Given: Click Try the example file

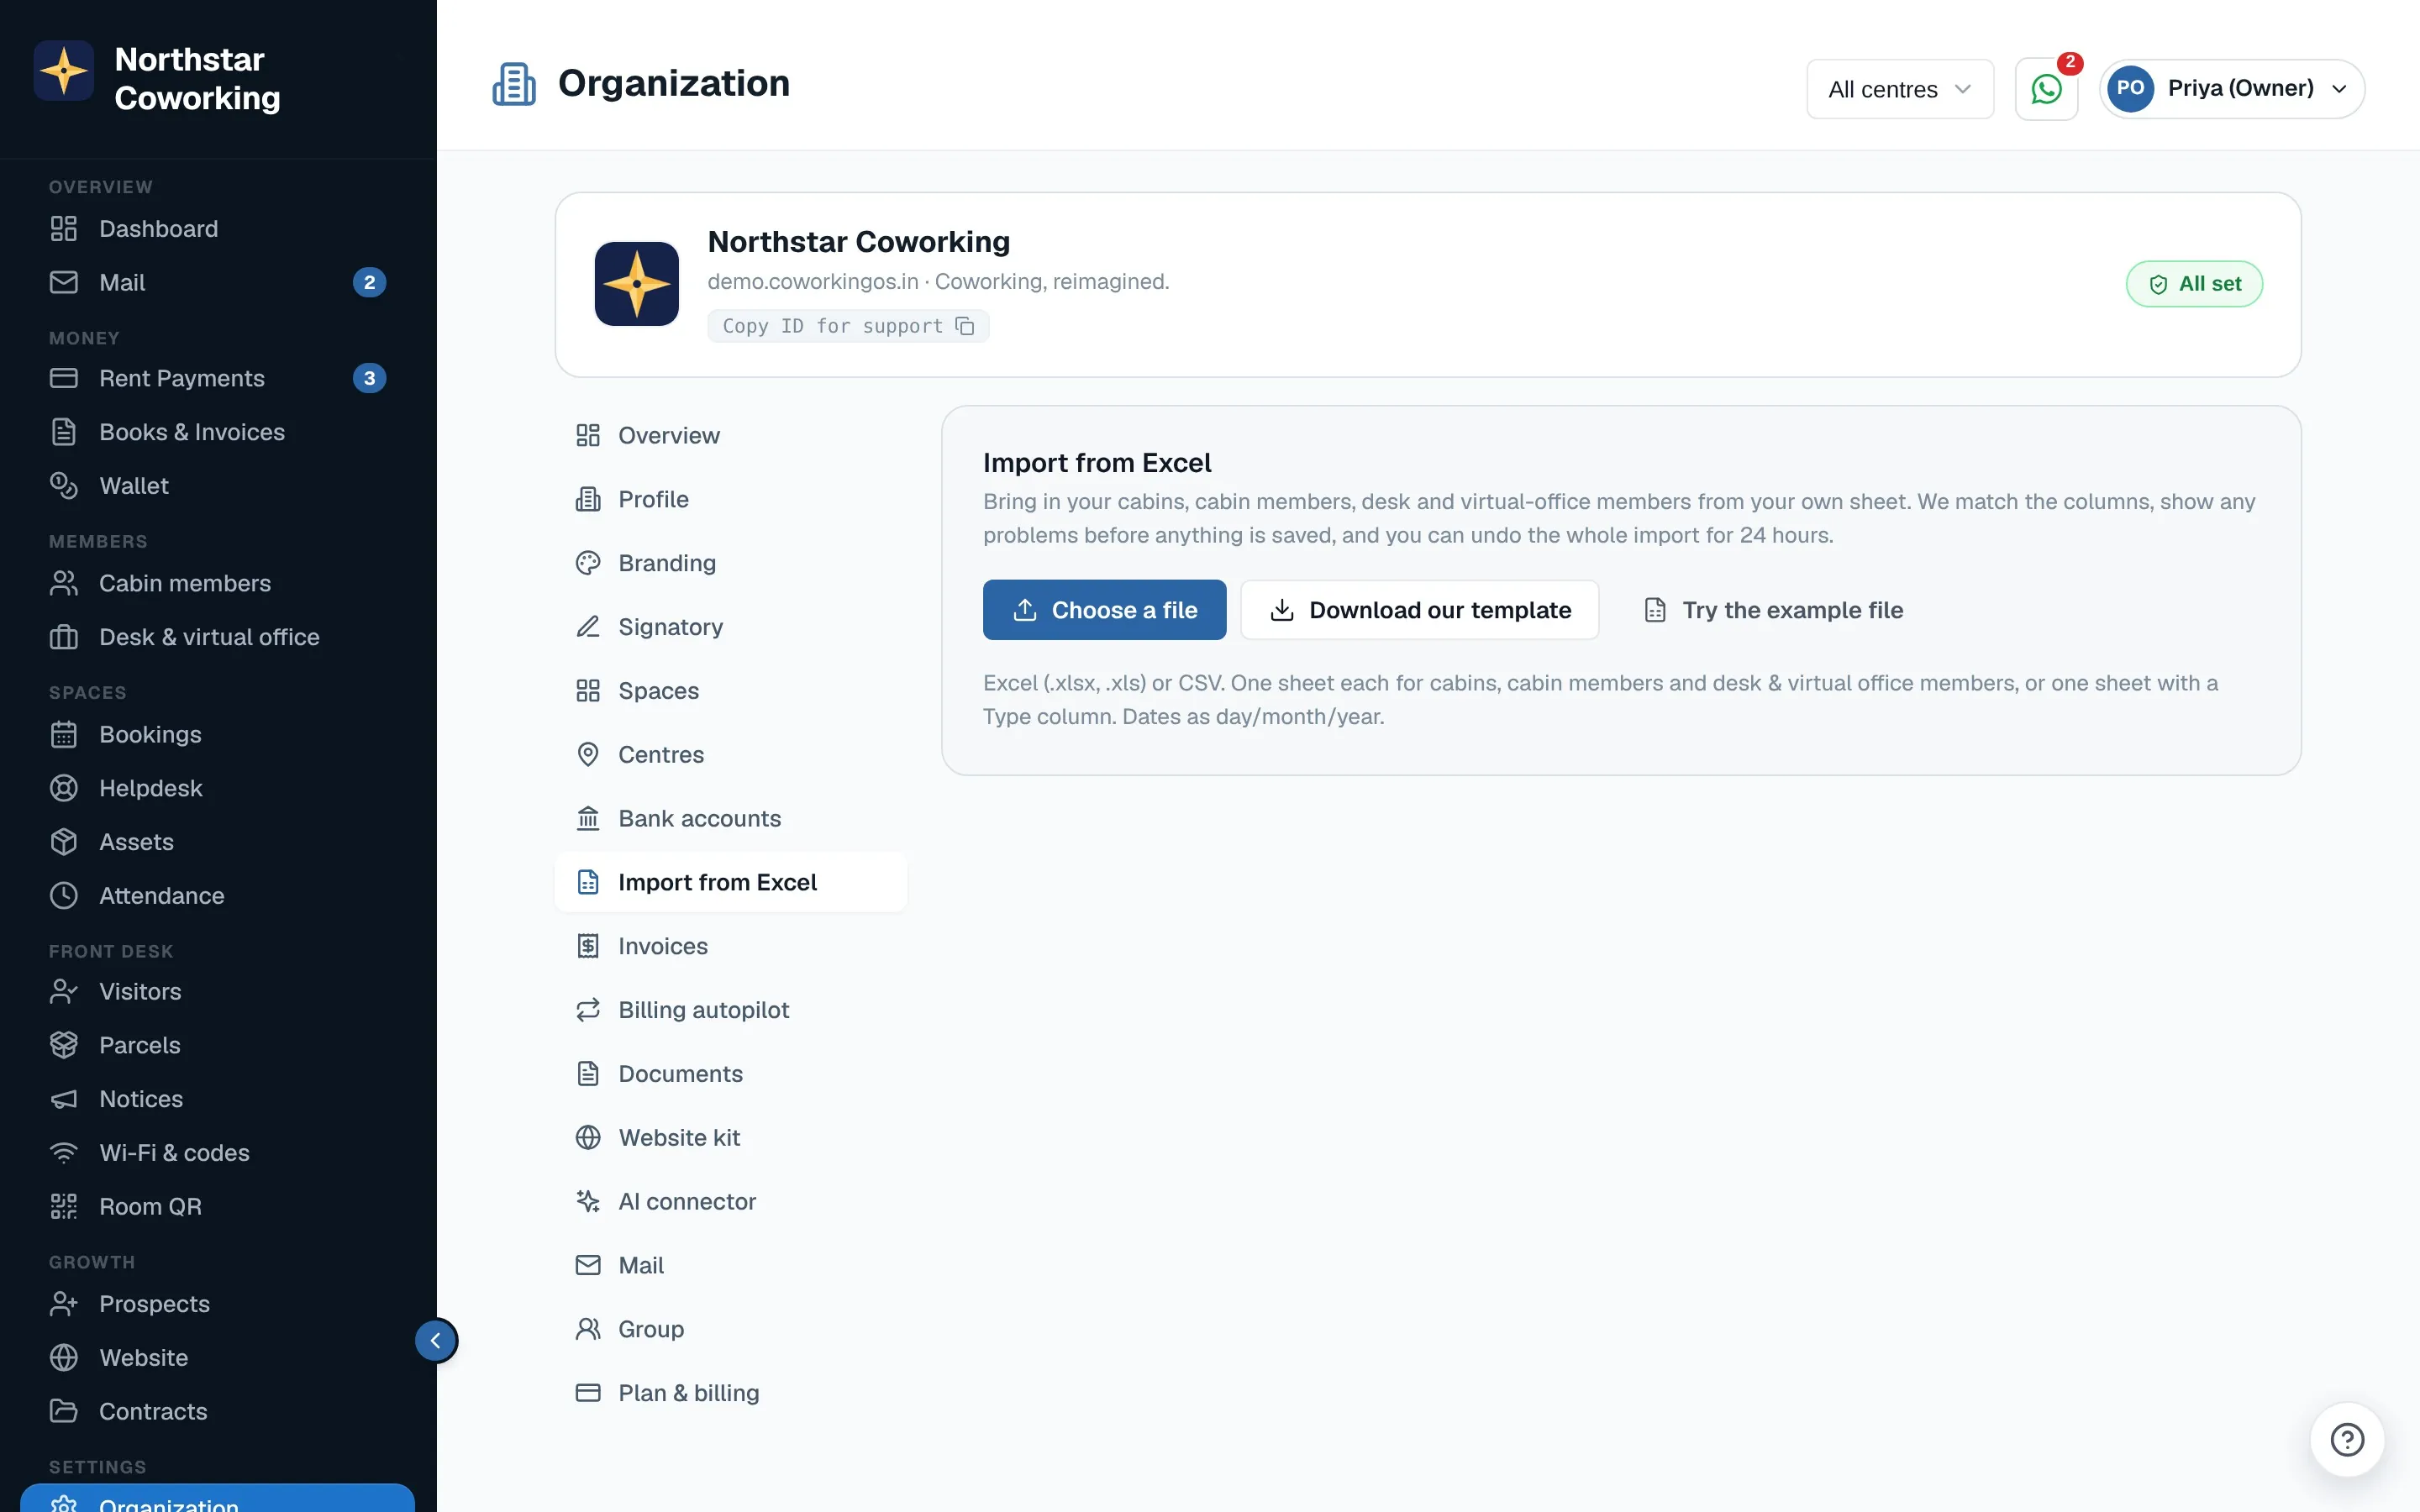Looking at the screenshot, I should pos(1773,610).
